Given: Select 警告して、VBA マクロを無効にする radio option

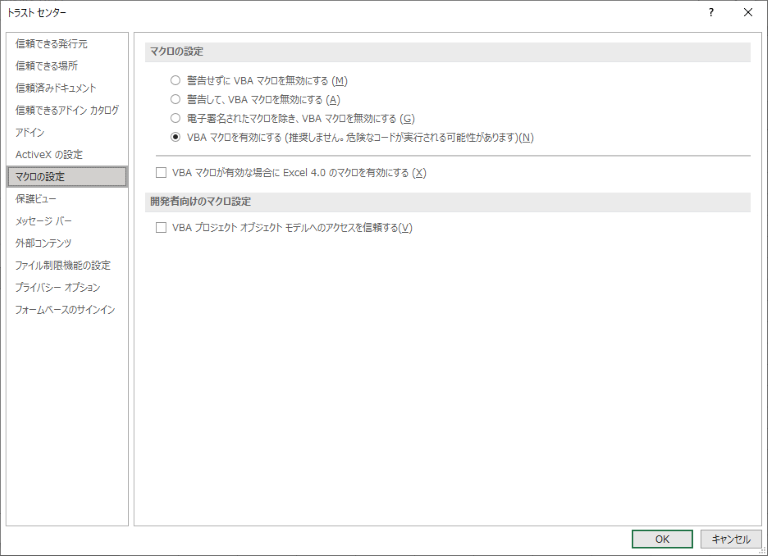Looking at the screenshot, I should (176, 100).
